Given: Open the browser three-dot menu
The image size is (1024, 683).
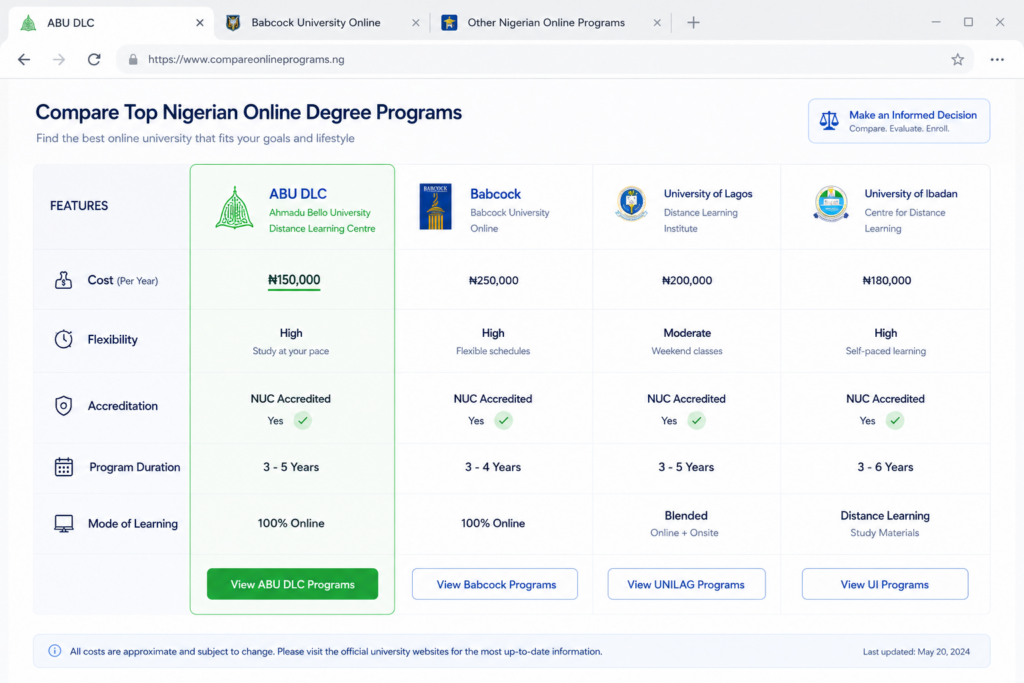Looking at the screenshot, I should tap(997, 59).
